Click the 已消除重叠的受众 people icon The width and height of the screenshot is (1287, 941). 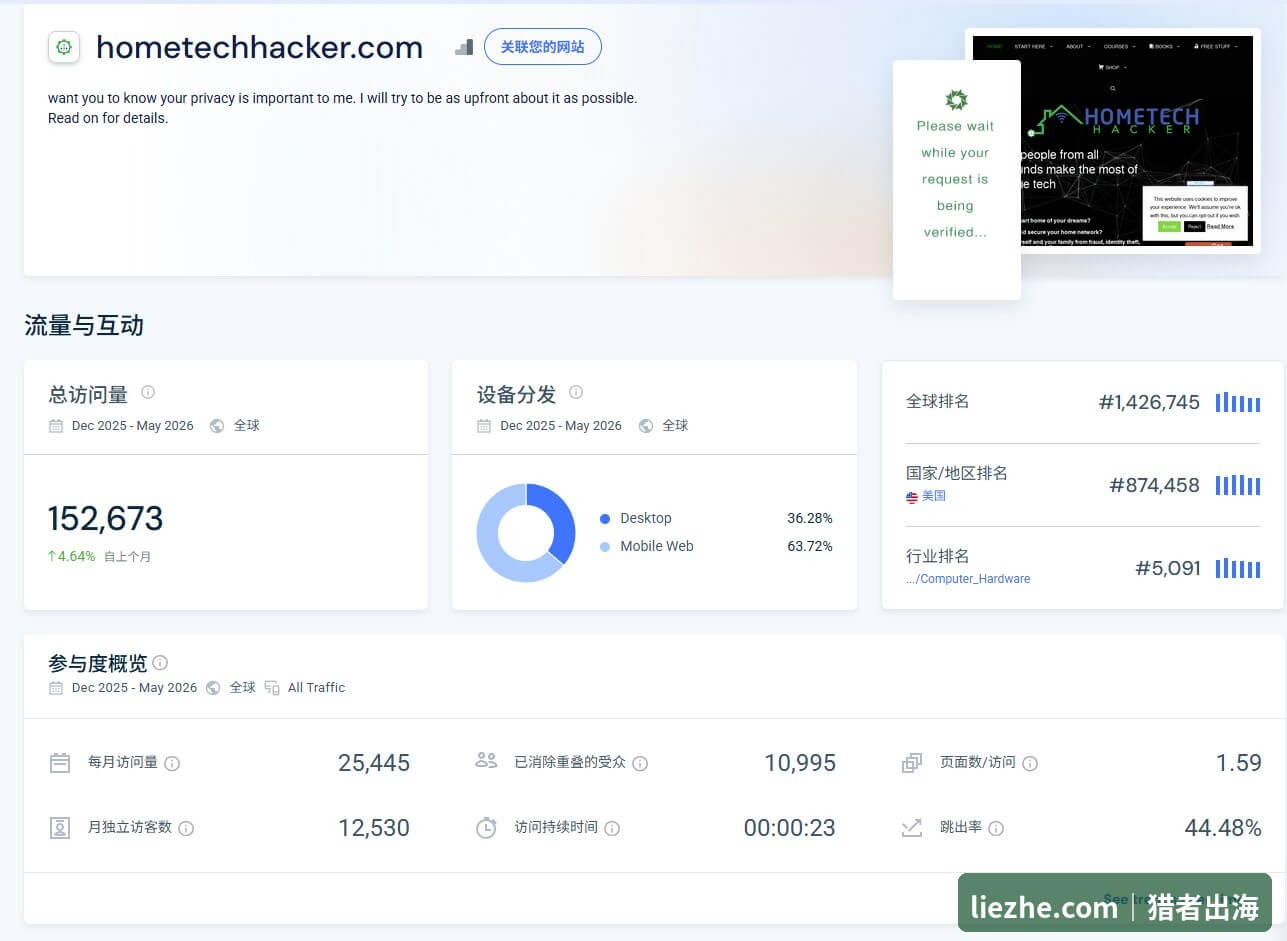coord(486,761)
